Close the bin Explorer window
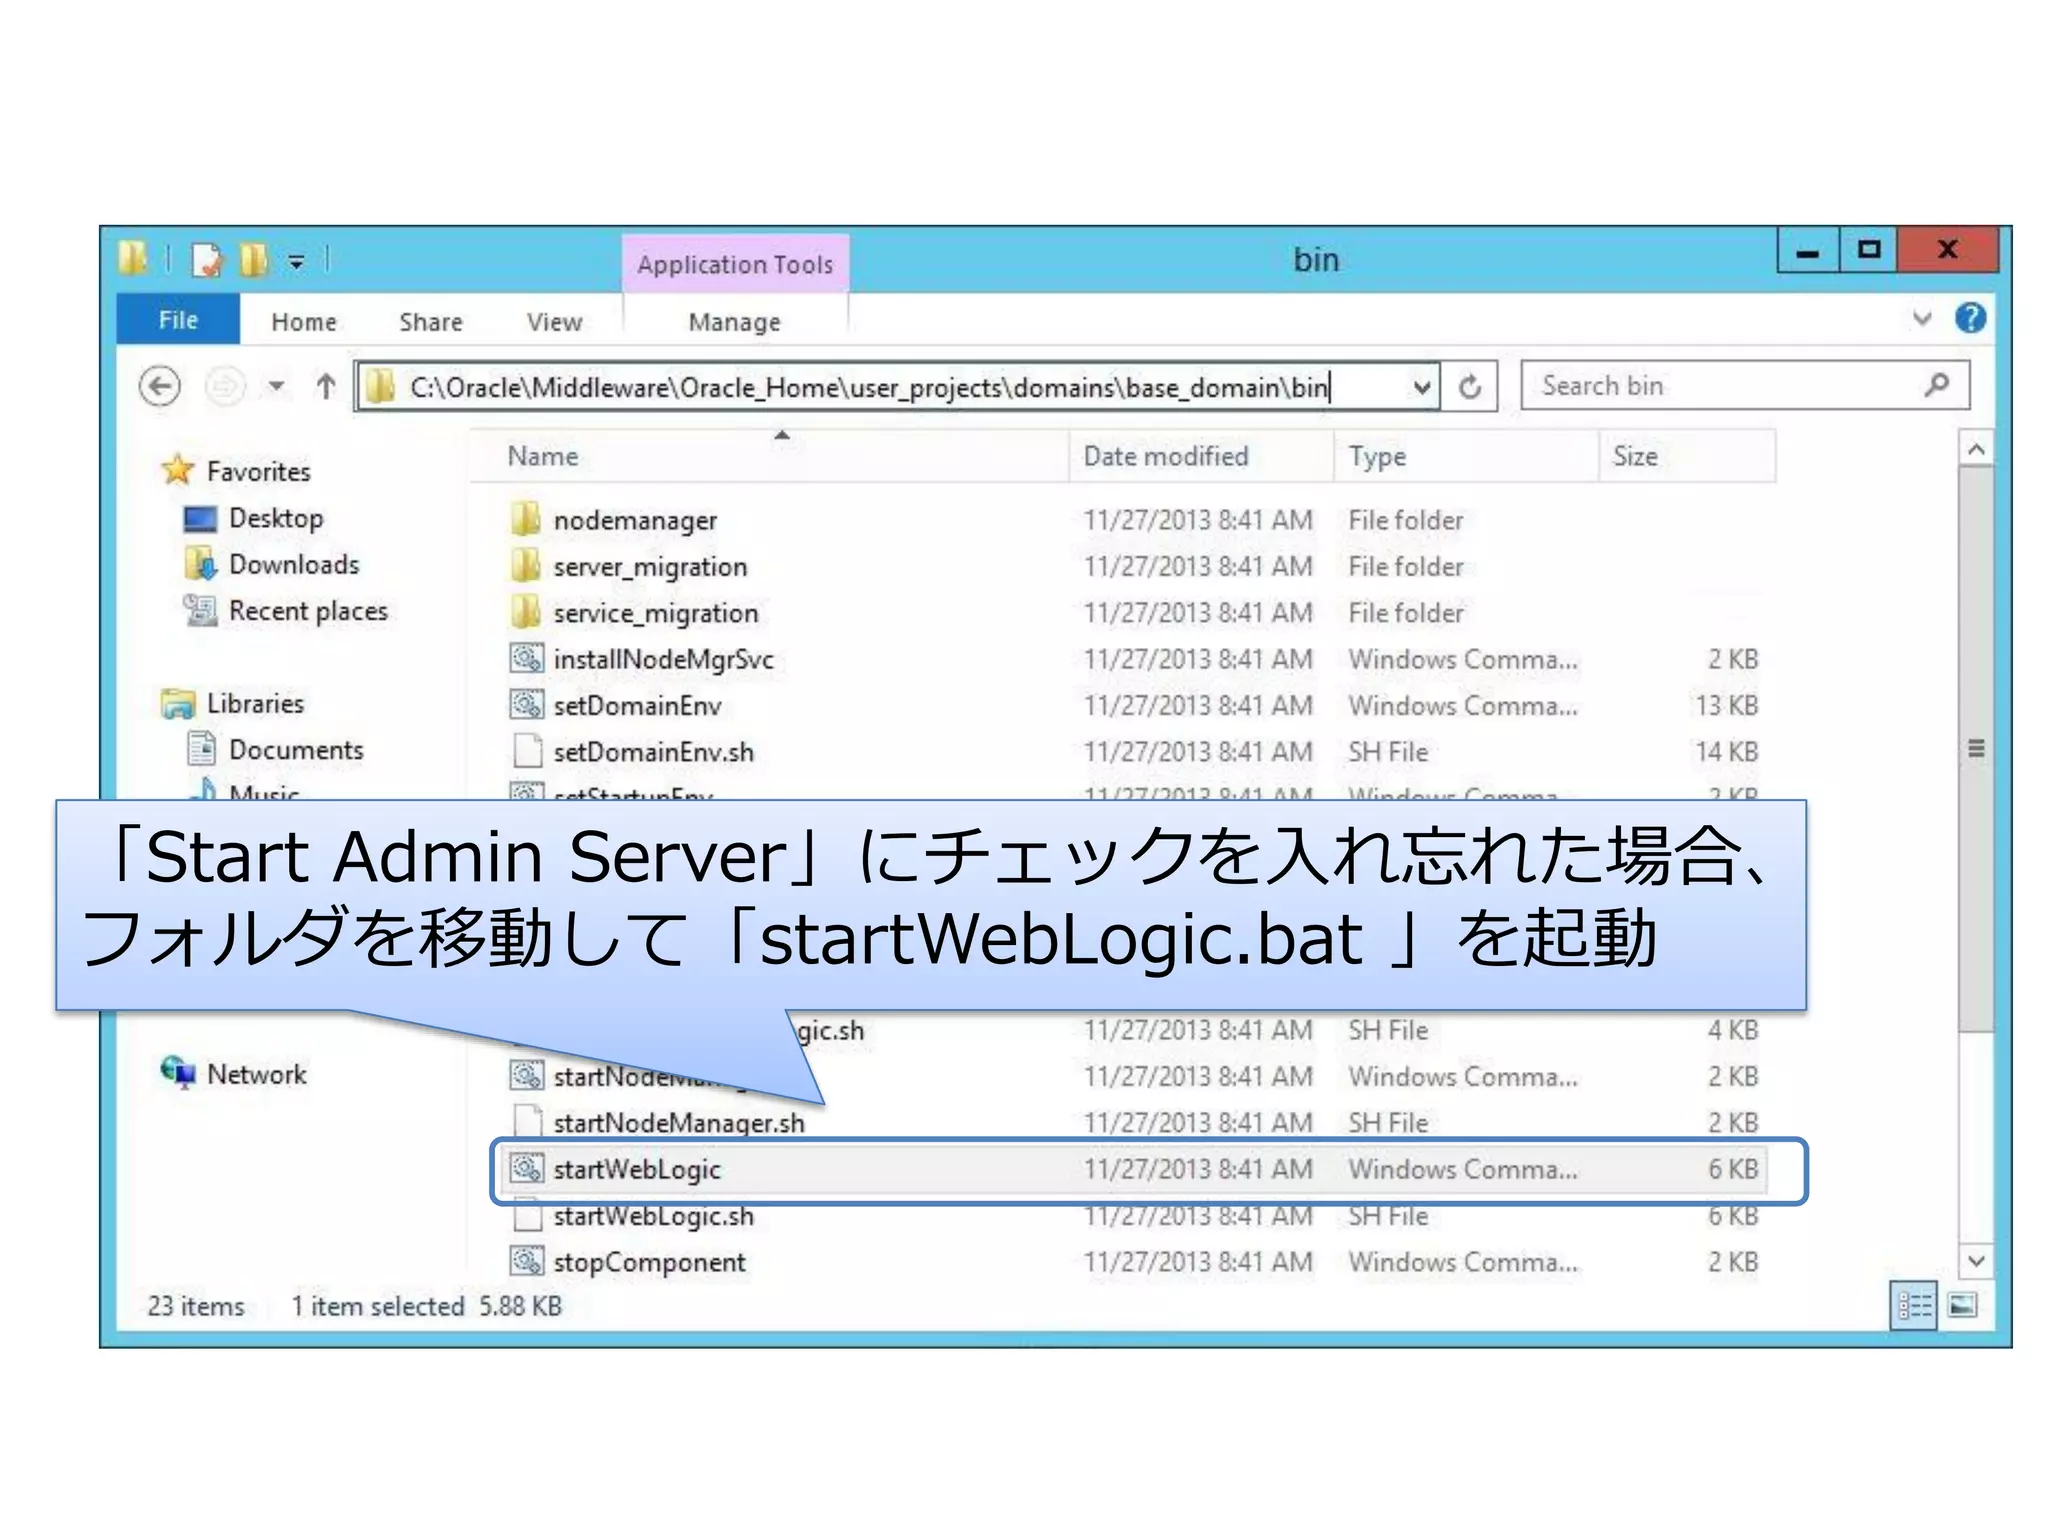Viewport: 2048px width, 1536px height. [x=1947, y=250]
